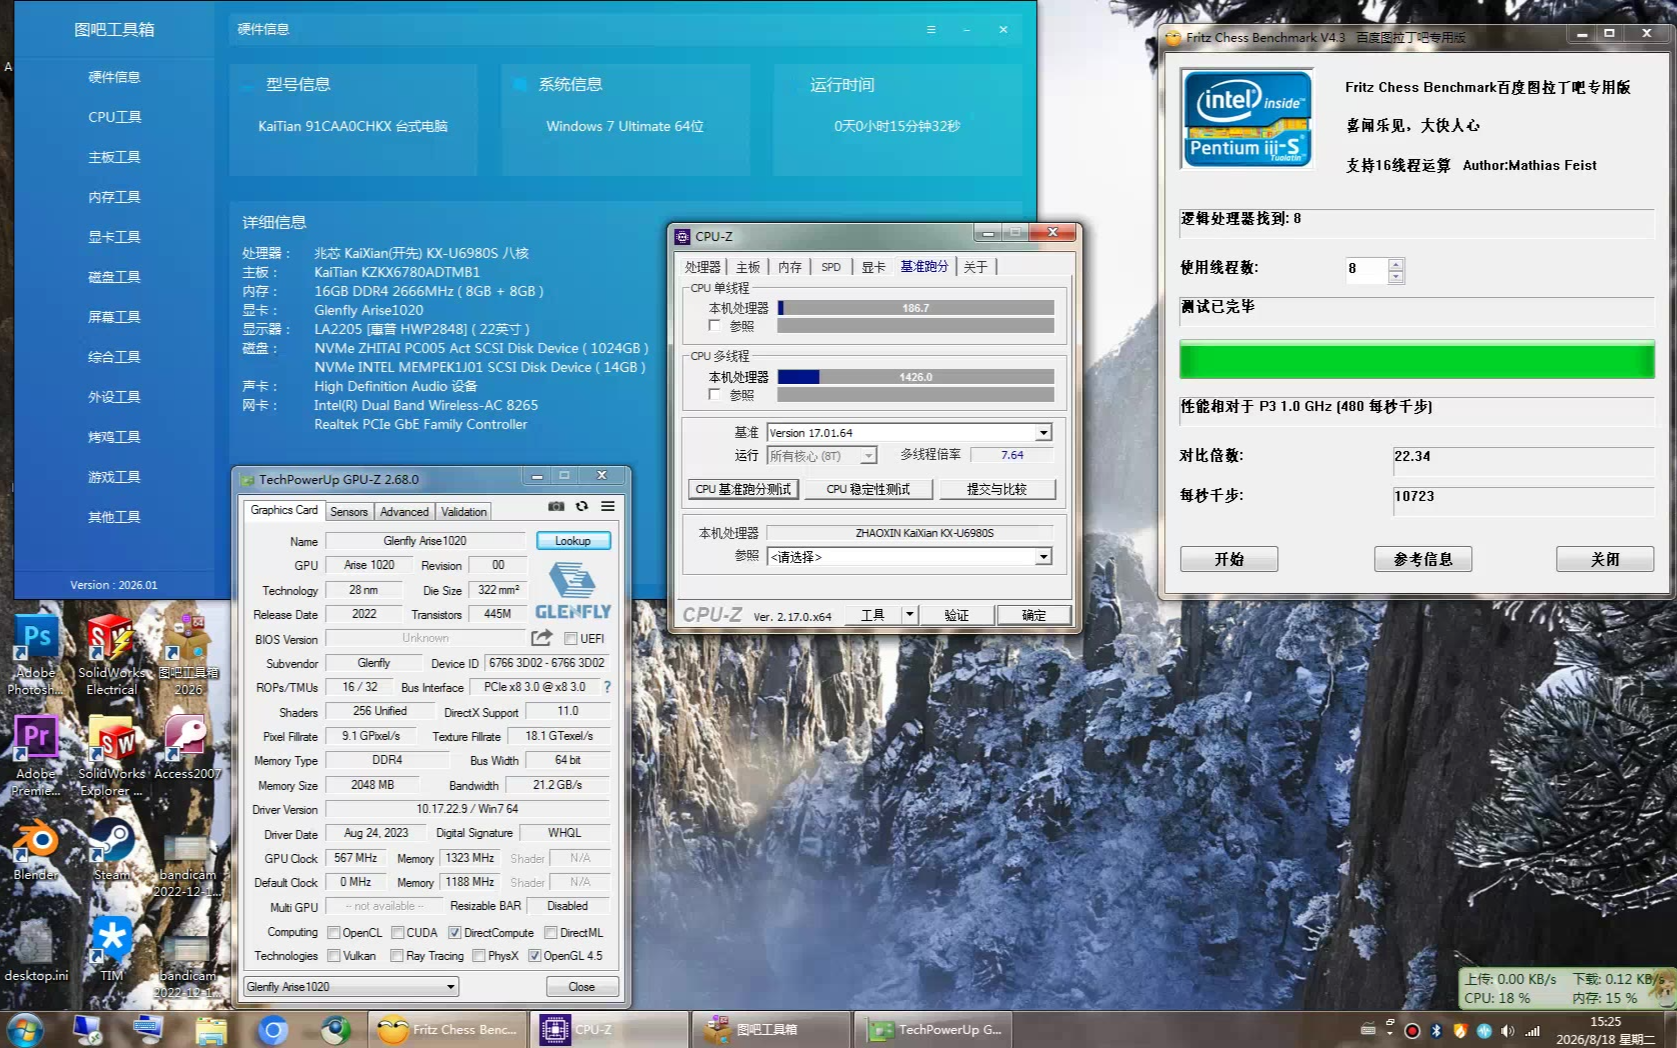Image resolution: width=1677 pixels, height=1048 pixels.
Task: Take a GPU-Z screenshot with the camera icon
Action: tap(556, 506)
